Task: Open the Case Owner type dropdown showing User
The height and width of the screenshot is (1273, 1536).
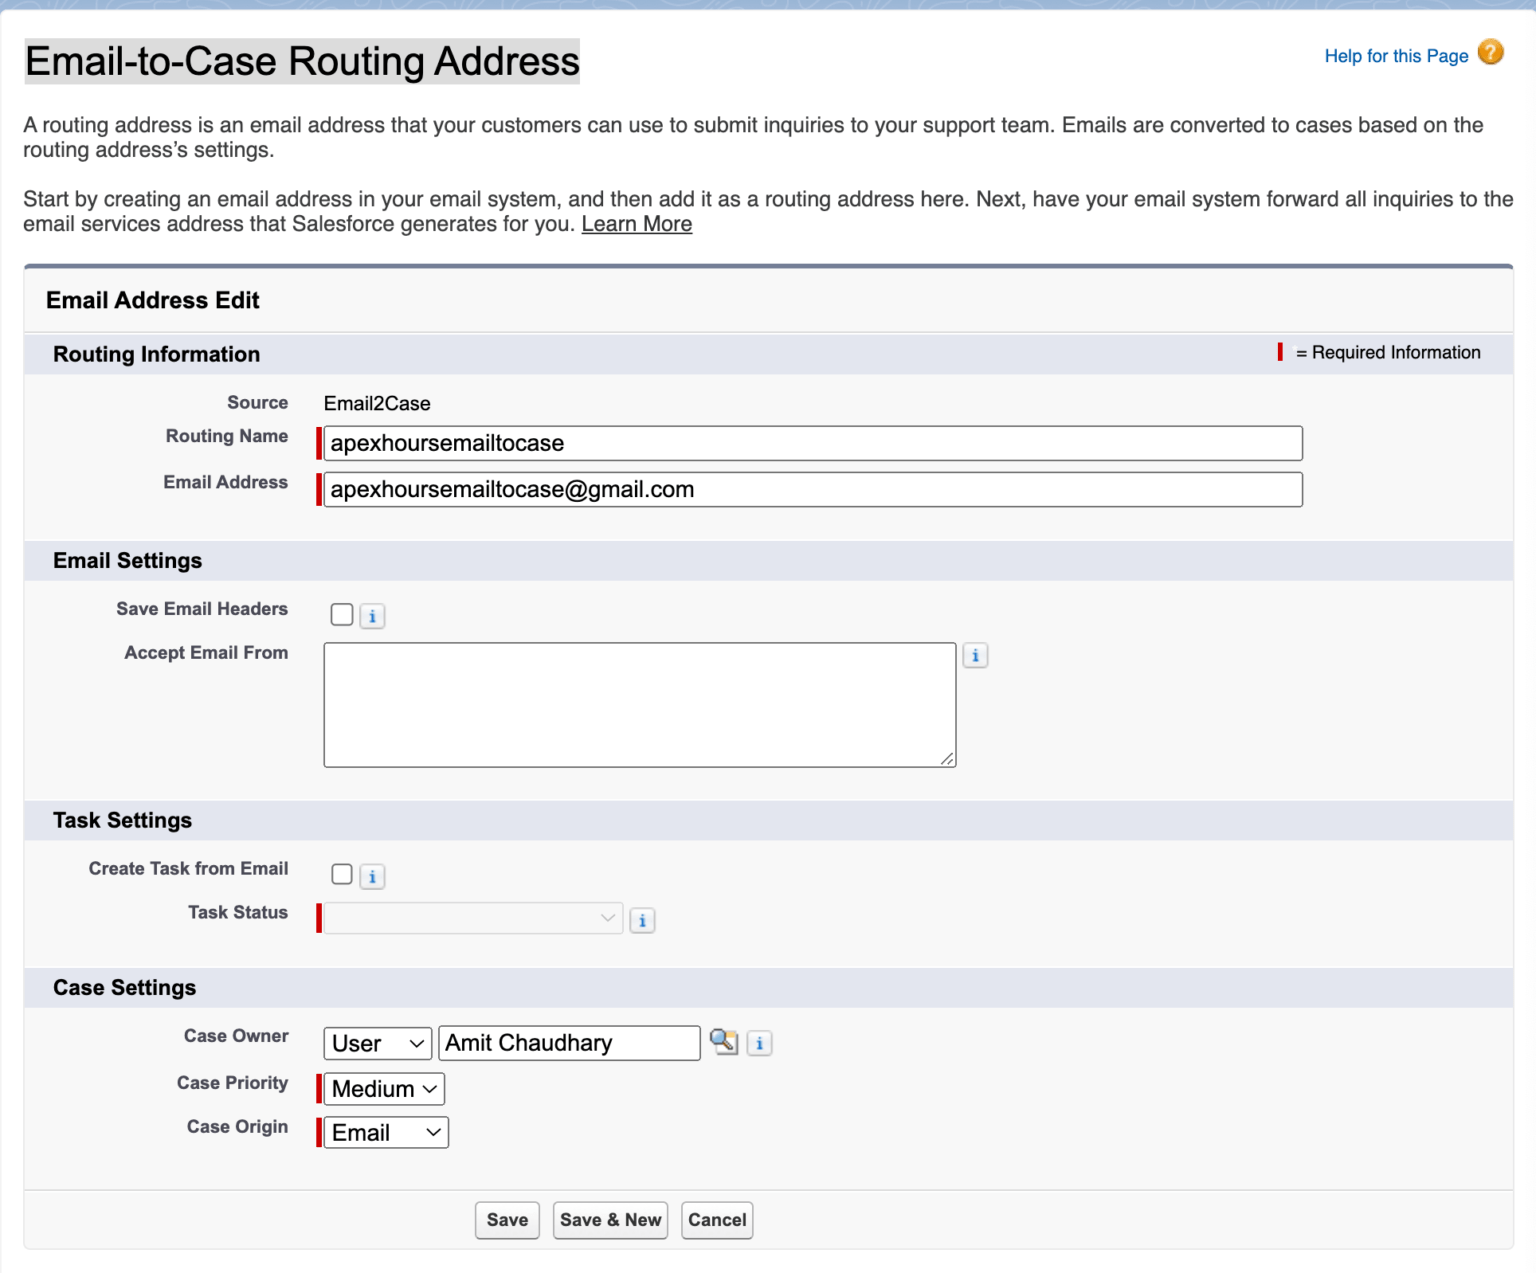Action: coord(377,1043)
